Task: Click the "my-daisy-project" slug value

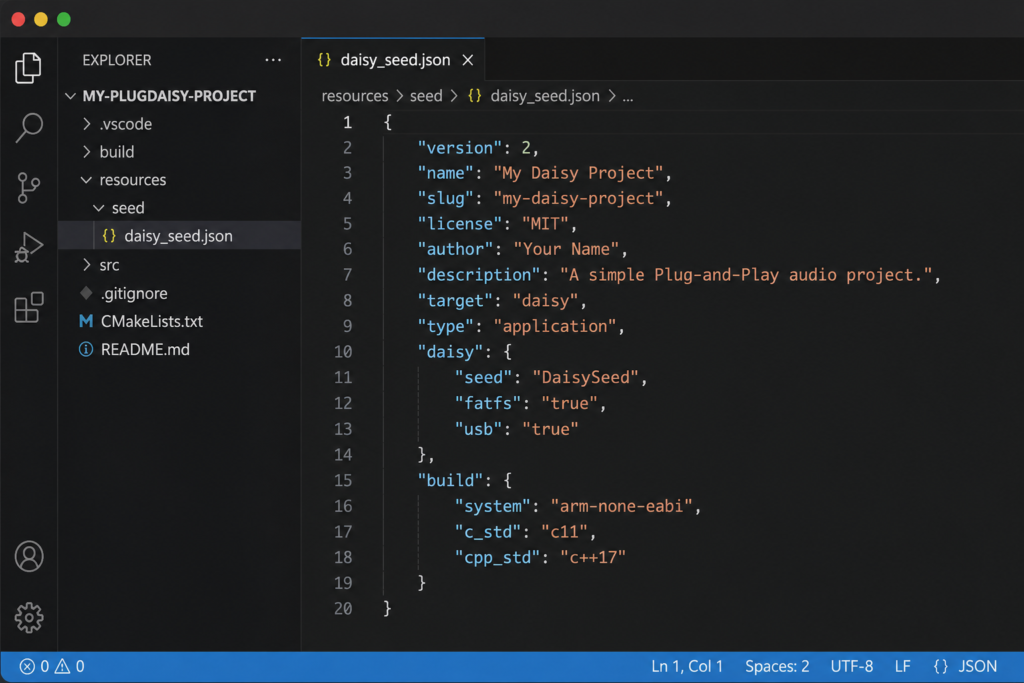Action: tap(578, 199)
